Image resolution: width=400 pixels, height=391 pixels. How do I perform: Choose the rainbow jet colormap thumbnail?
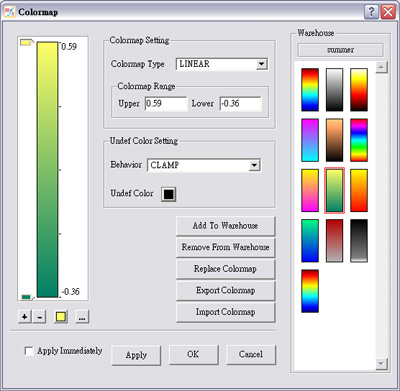point(310,90)
